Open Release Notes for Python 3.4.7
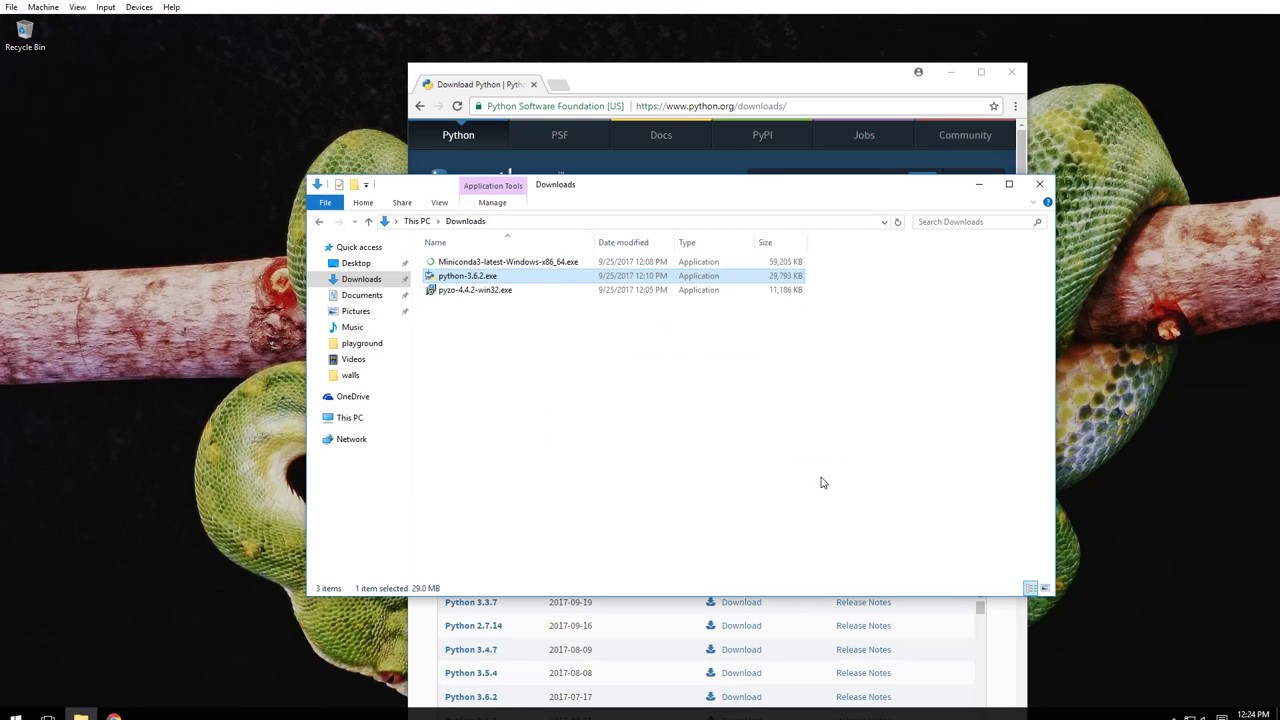This screenshot has width=1280, height=720. (x=863, y=650)
